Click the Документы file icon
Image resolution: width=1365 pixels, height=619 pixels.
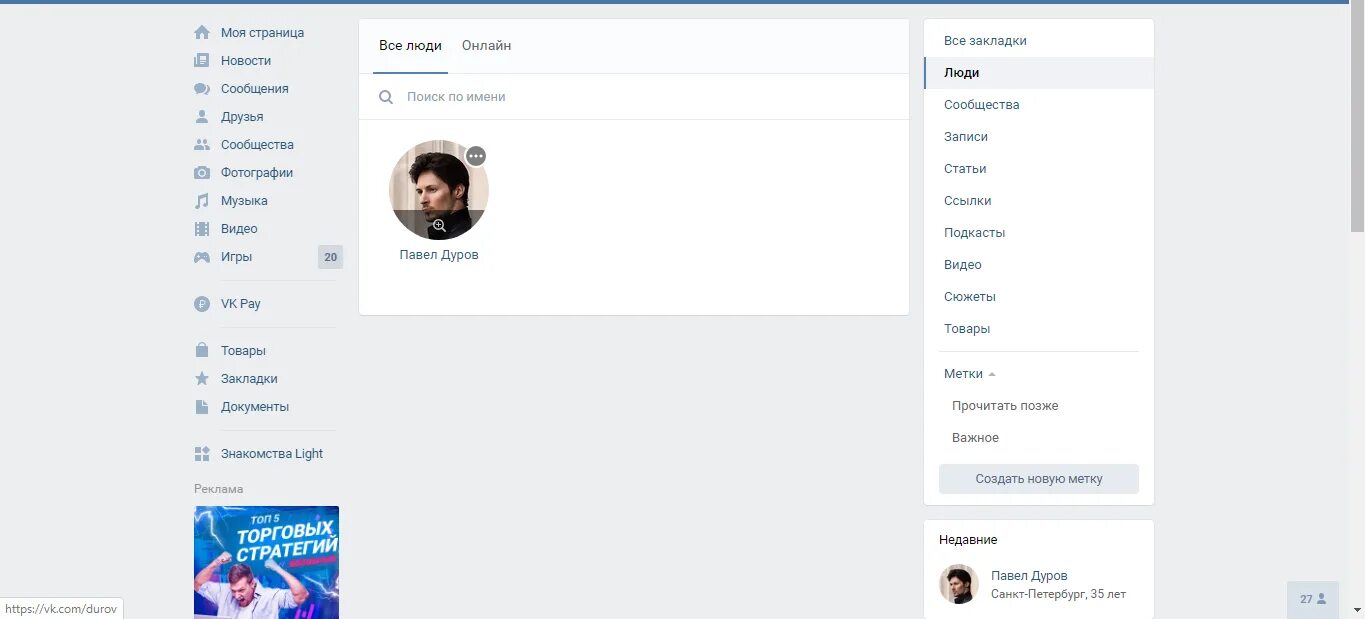(202, 407)
